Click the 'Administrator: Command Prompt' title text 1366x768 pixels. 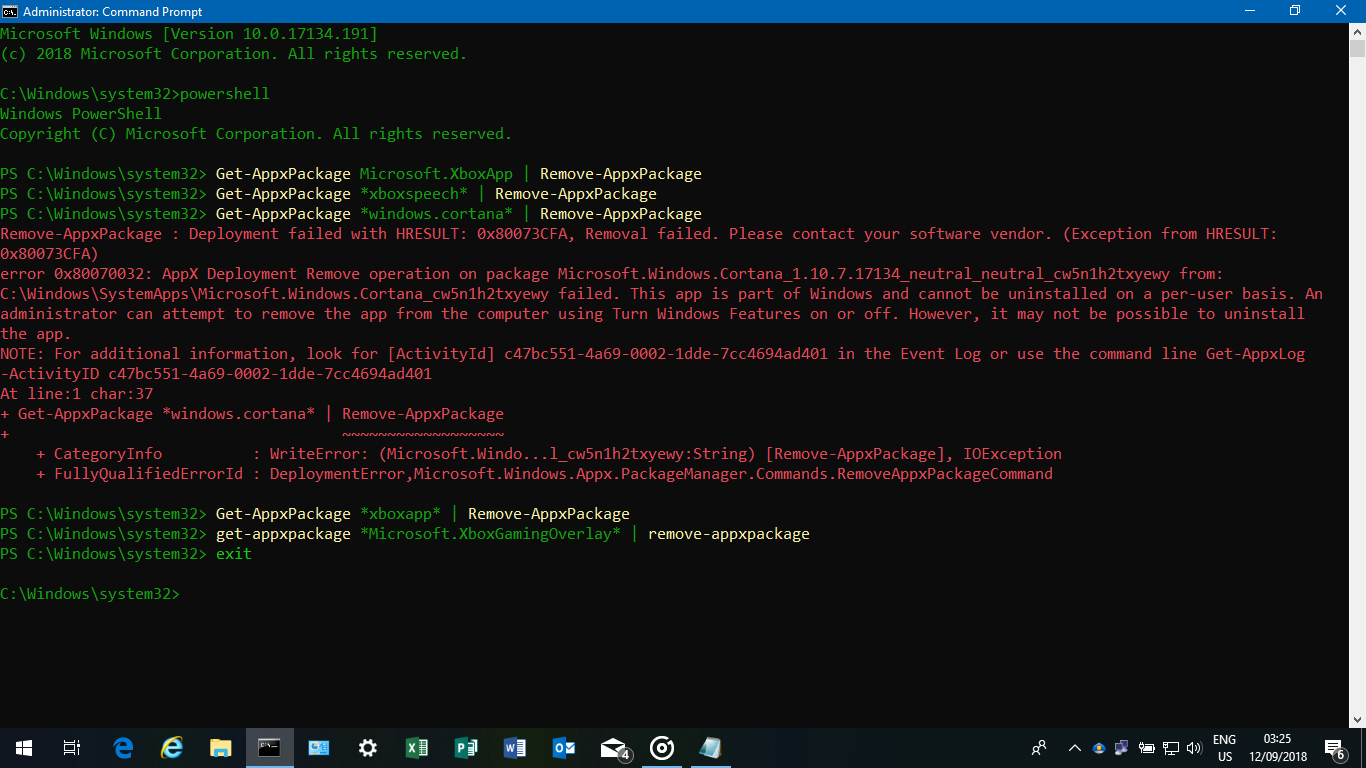coord(112,11)
